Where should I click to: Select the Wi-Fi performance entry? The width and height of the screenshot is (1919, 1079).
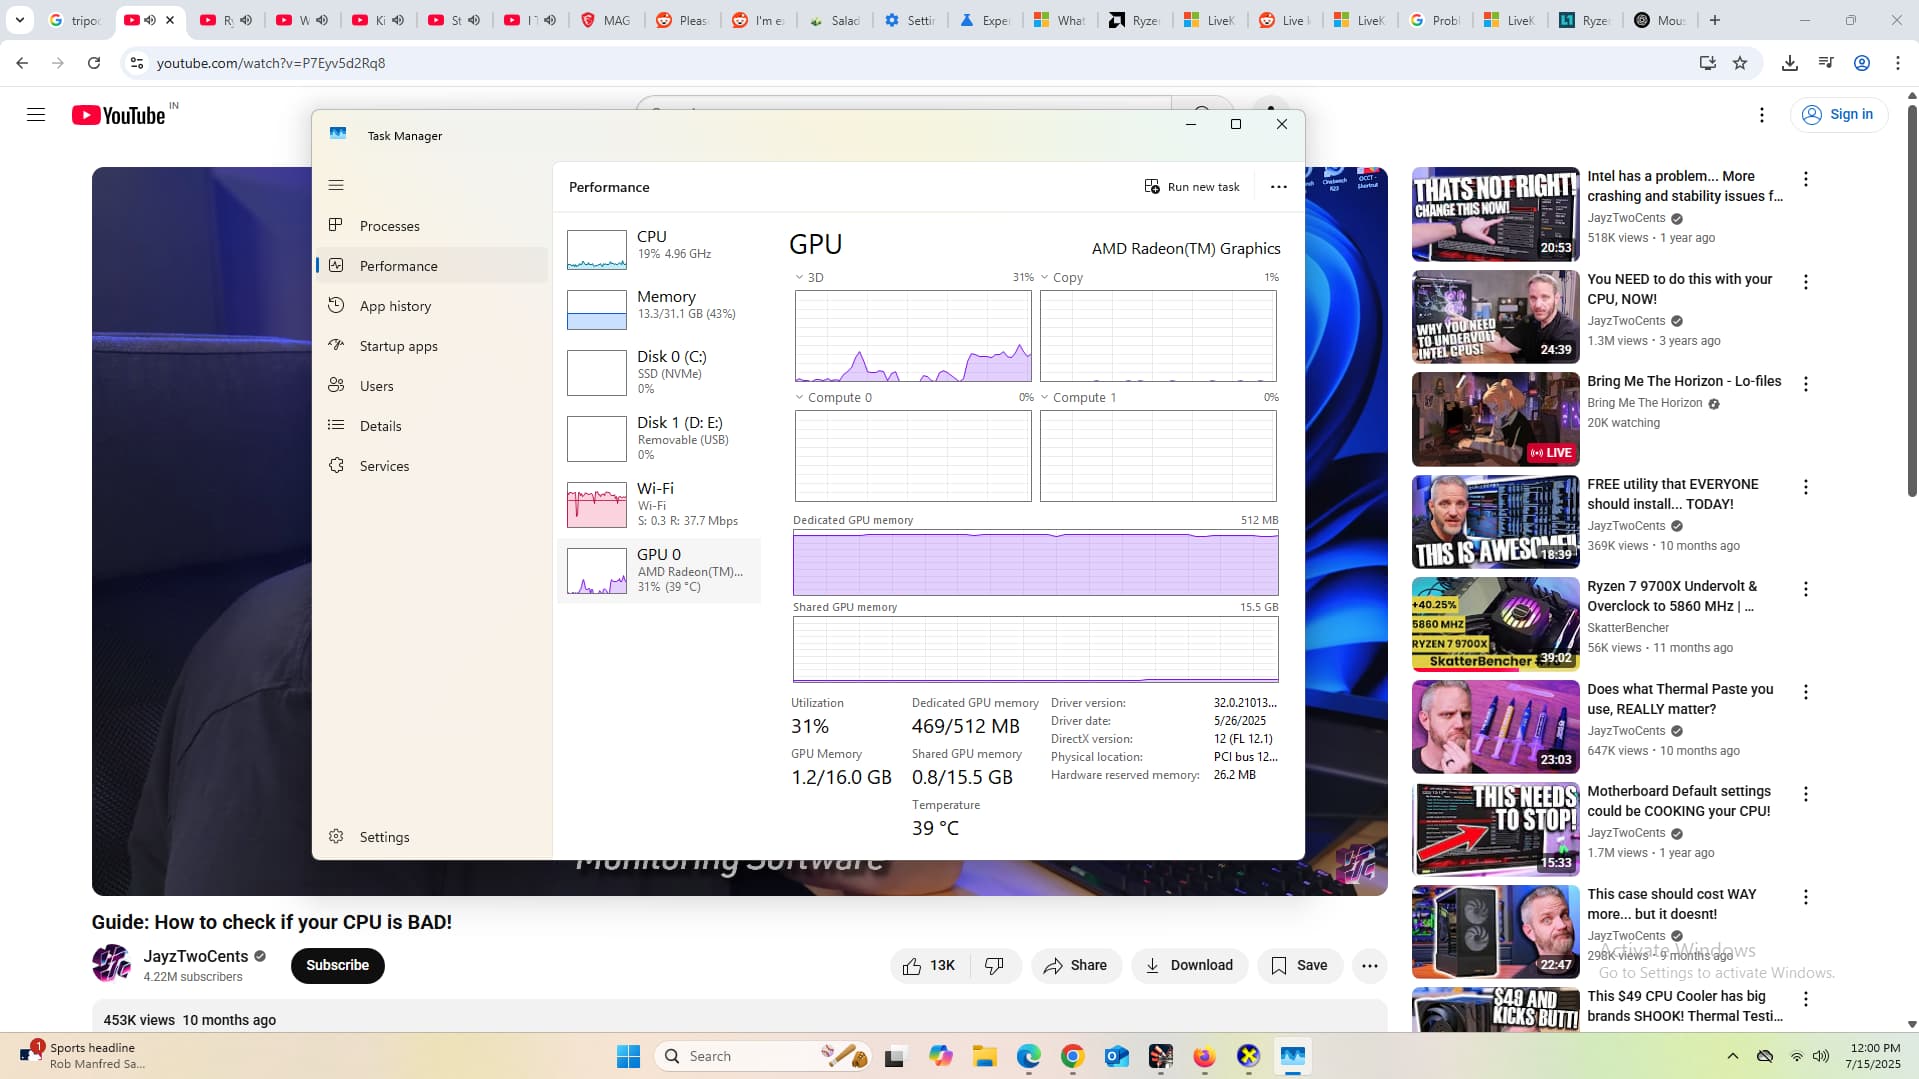pos(658,504)
